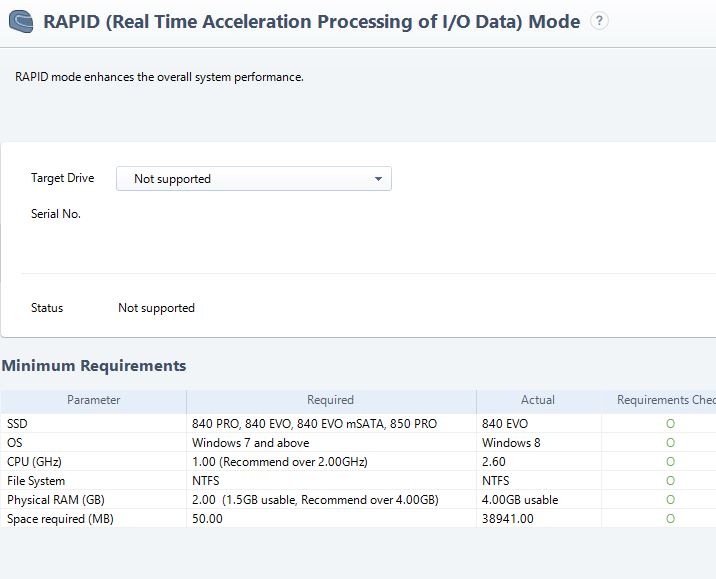The width and height of the screenshot is (716, 579).
Task: Click the OS row requirement check mark
Action: coord(670,443)
